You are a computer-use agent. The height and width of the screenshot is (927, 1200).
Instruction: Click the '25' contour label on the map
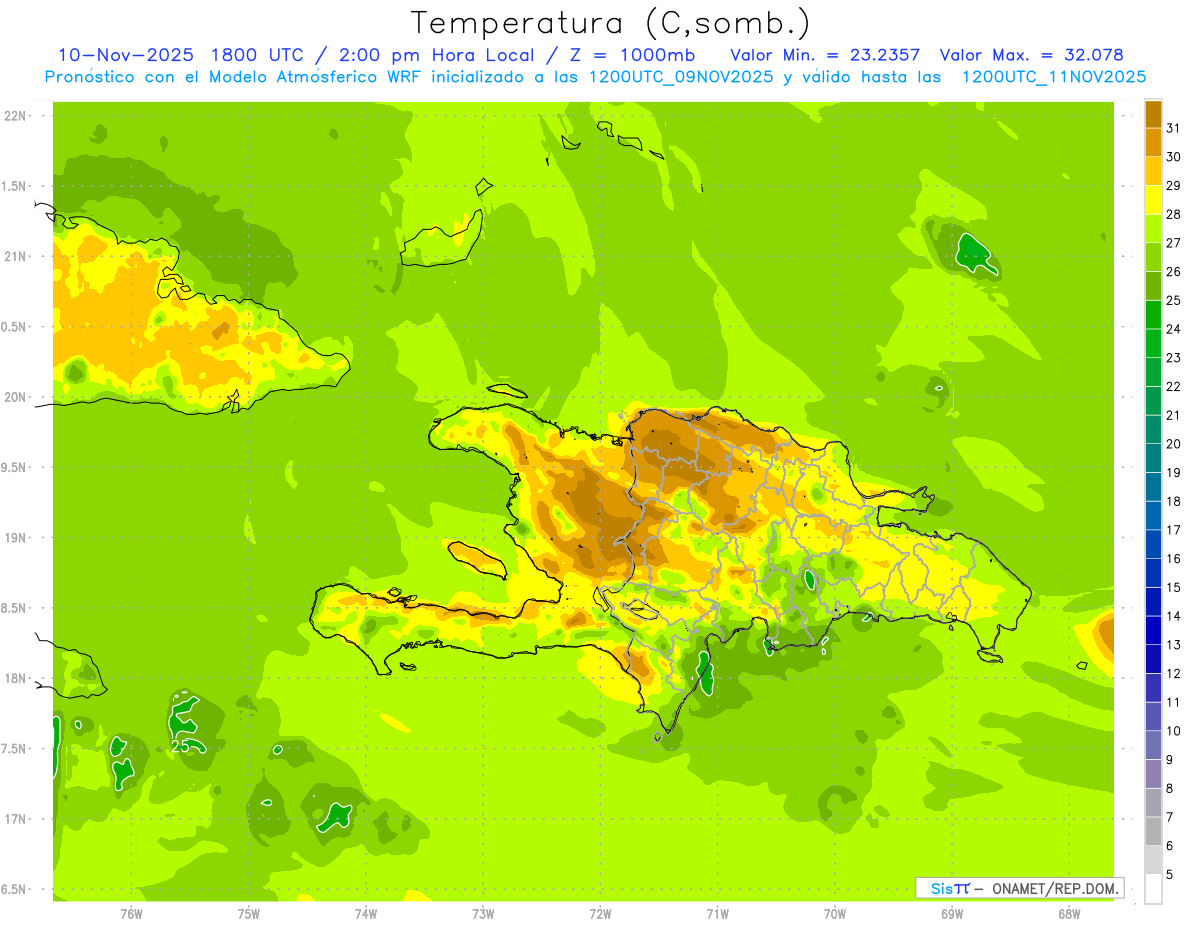[x=182, y=745]
